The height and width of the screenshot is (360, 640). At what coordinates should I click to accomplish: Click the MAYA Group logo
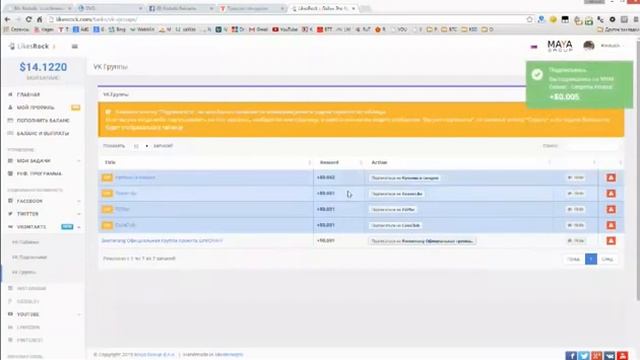pyautogui.click(x=560, y=46)
